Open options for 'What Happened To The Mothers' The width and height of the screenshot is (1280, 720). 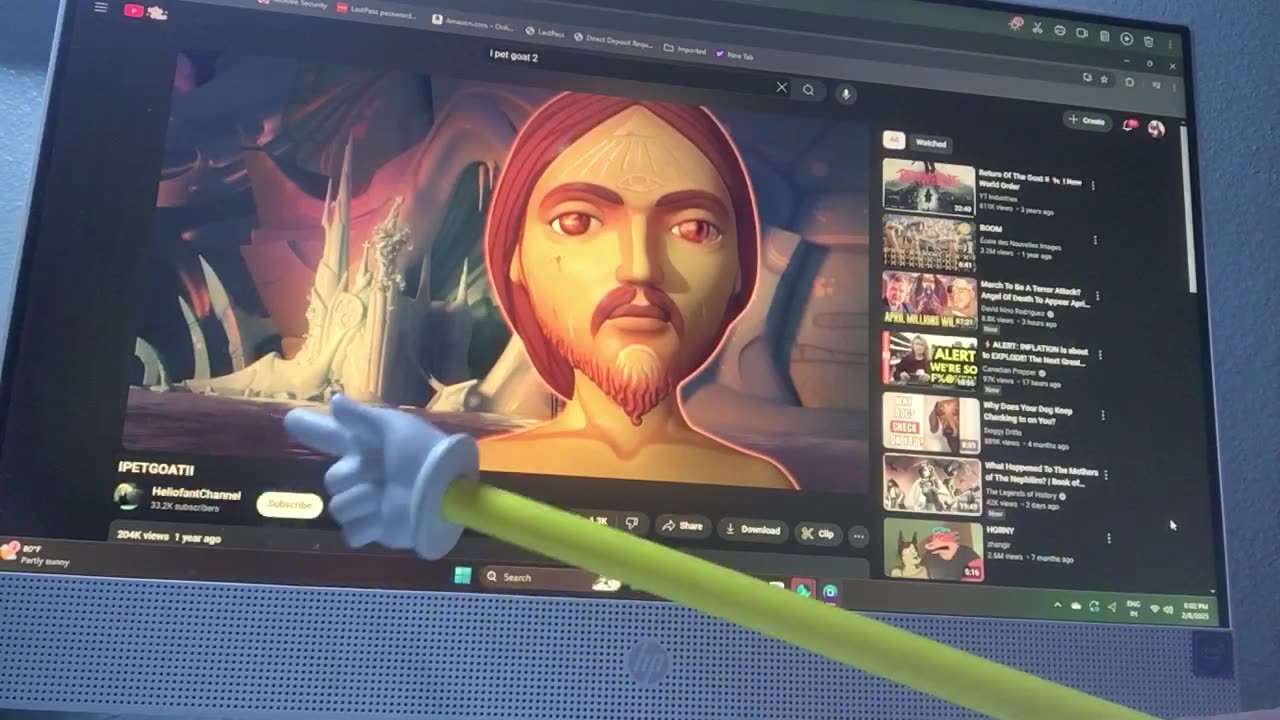coord(1106,476)
